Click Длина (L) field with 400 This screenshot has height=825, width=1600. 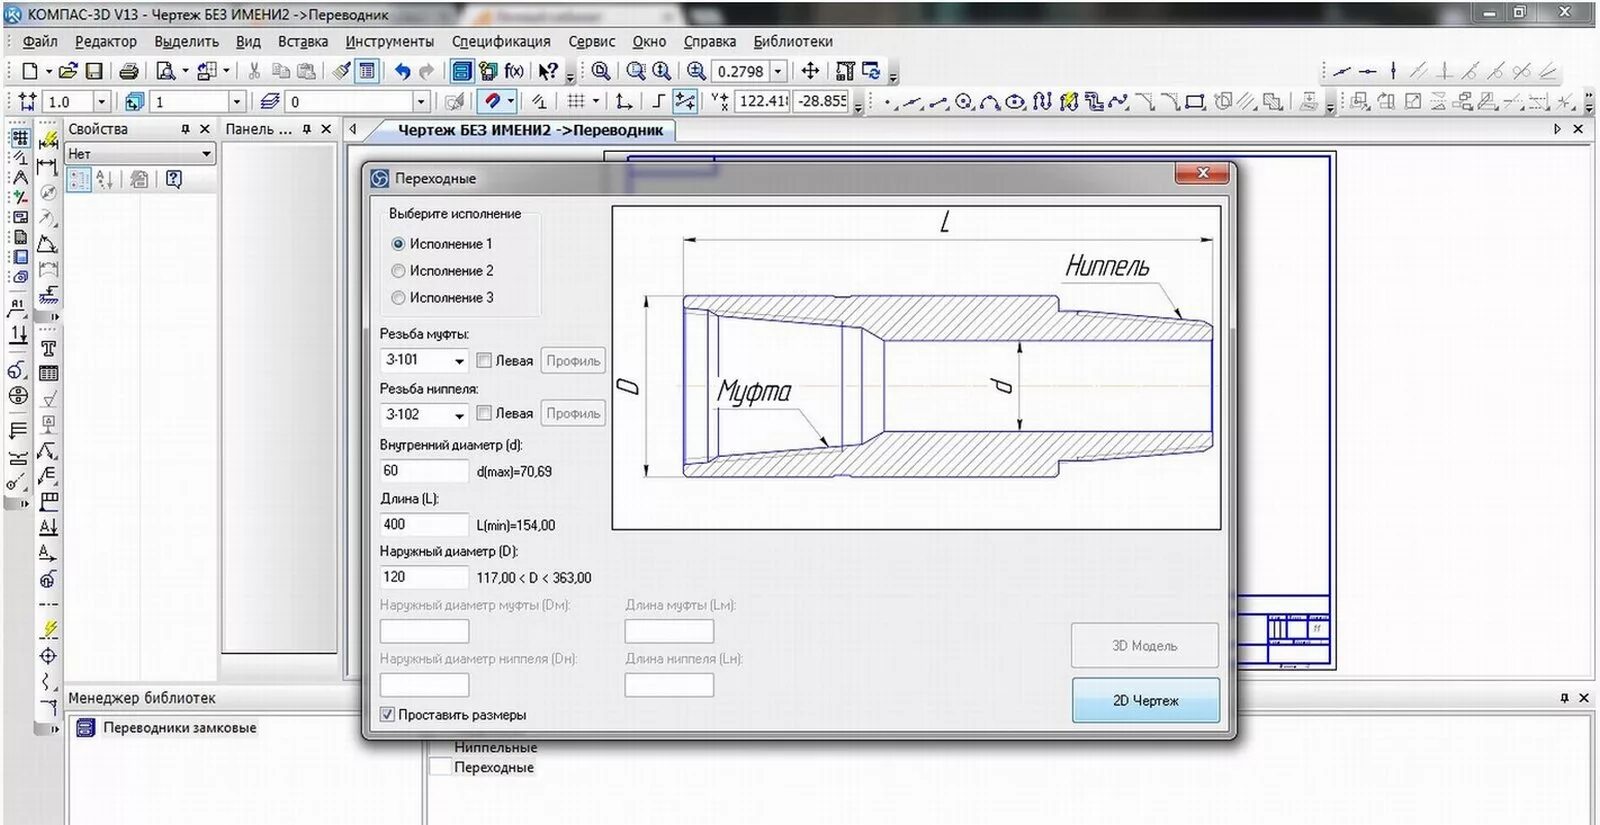pos(424,524)
